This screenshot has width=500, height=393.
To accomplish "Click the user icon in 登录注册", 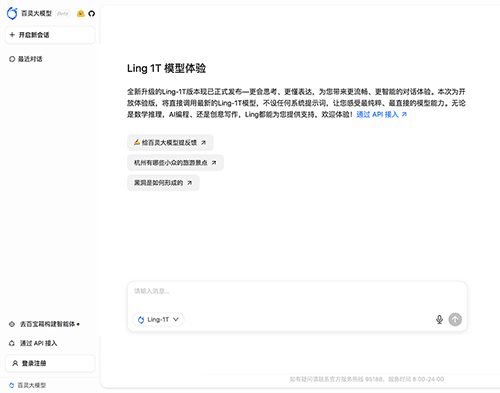I will [x=15, y=363].
